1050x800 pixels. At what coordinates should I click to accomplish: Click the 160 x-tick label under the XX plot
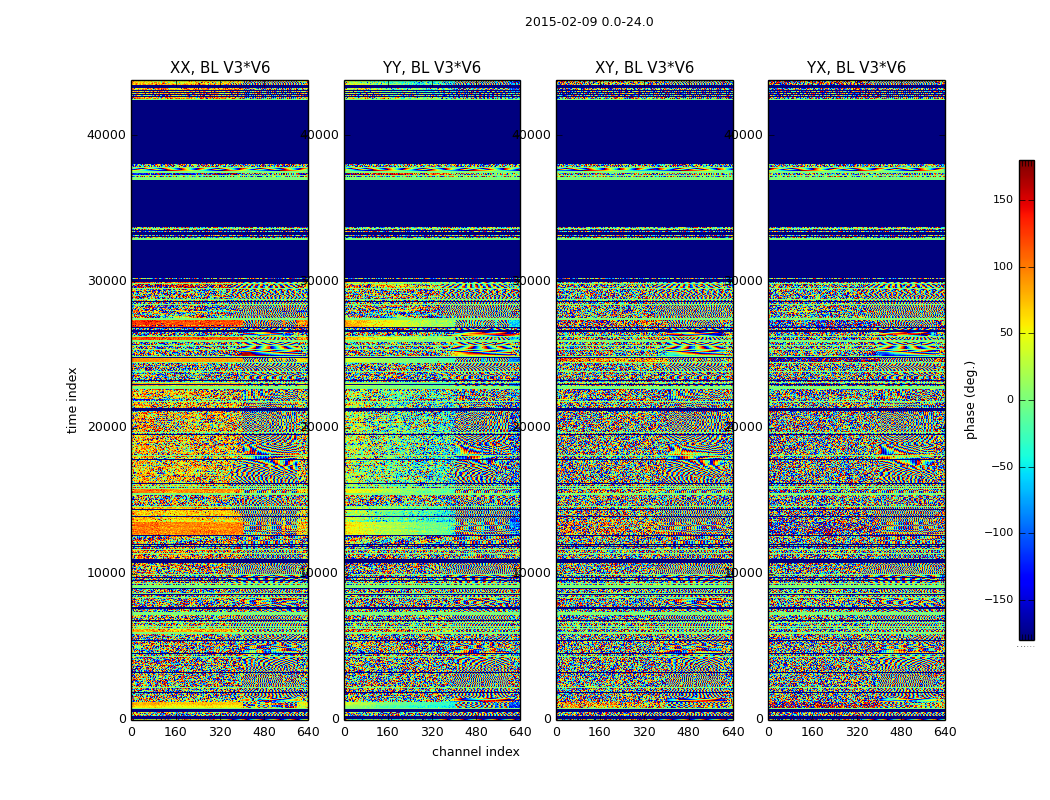point(175,732)
